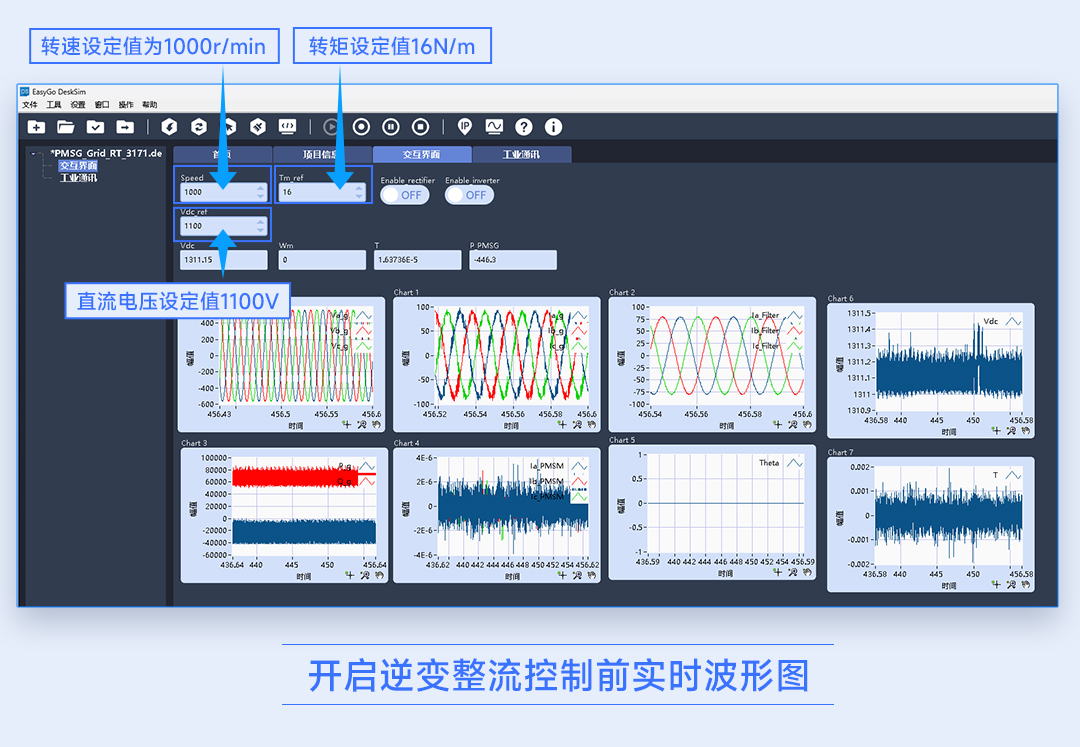
Task: Click the lightning-bolt hexagon compile icon
Action: pyautogui.click(x=169, y=127)
